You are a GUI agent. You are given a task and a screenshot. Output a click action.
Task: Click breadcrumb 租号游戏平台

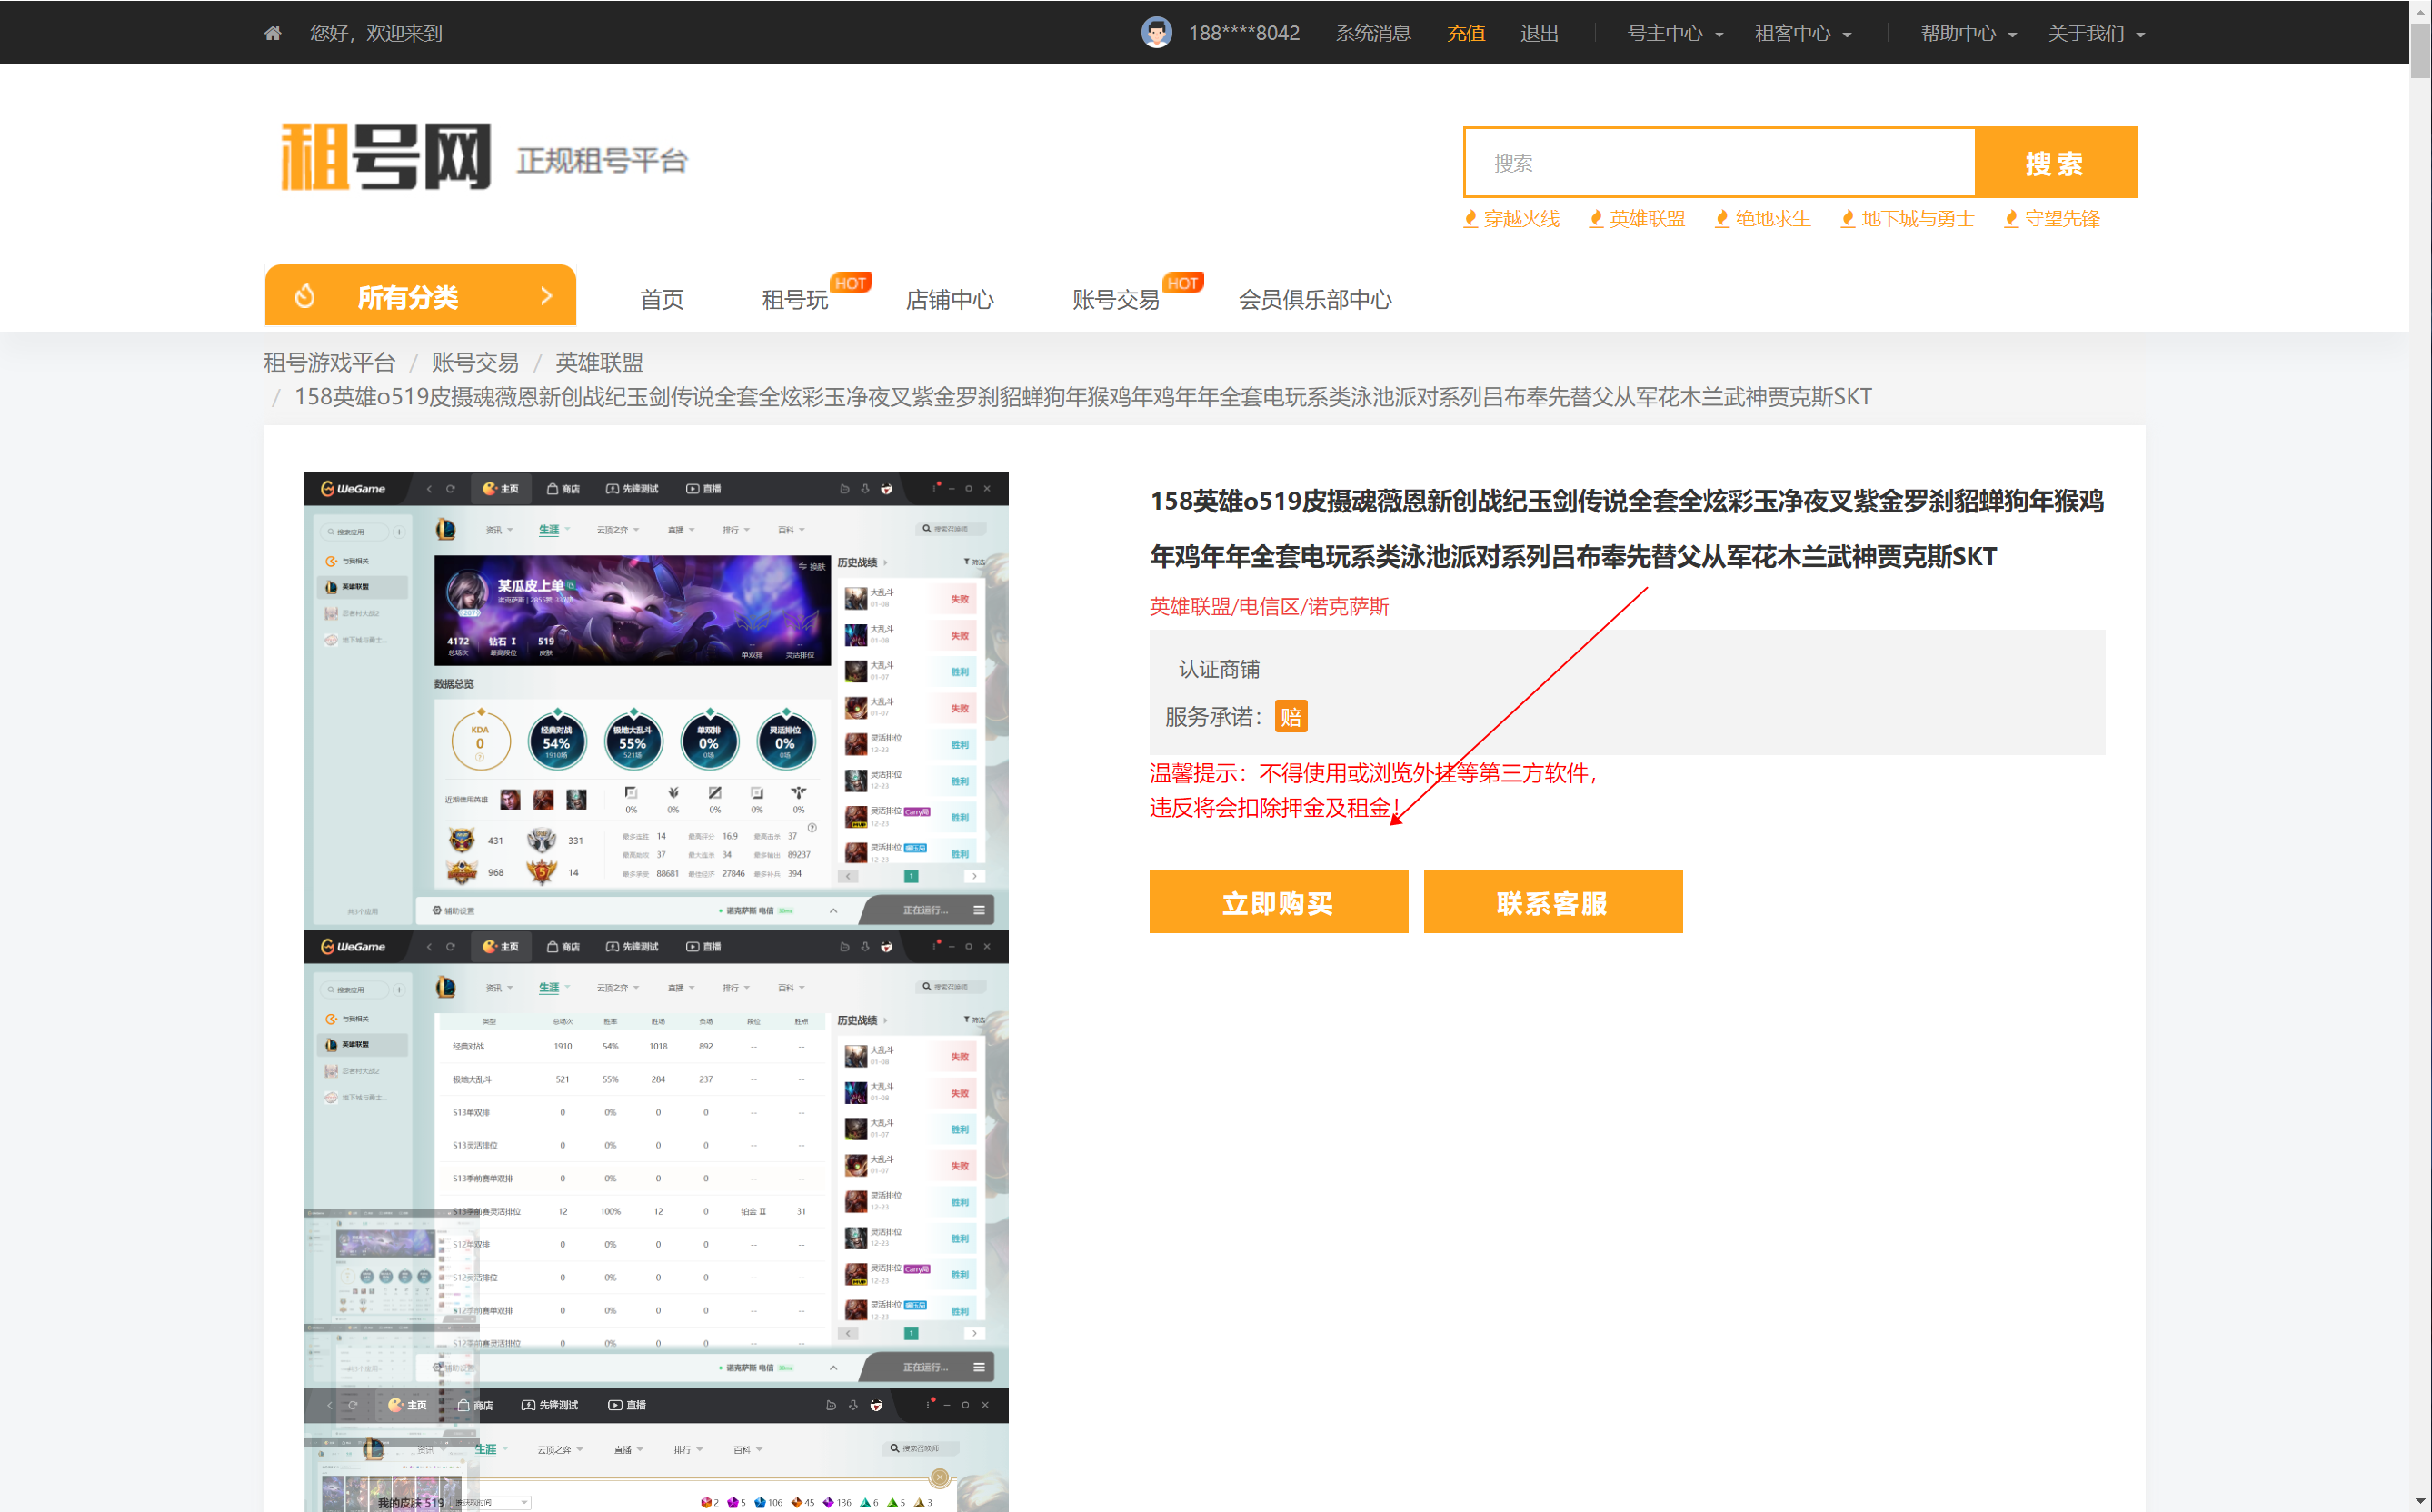click(329, 362)
